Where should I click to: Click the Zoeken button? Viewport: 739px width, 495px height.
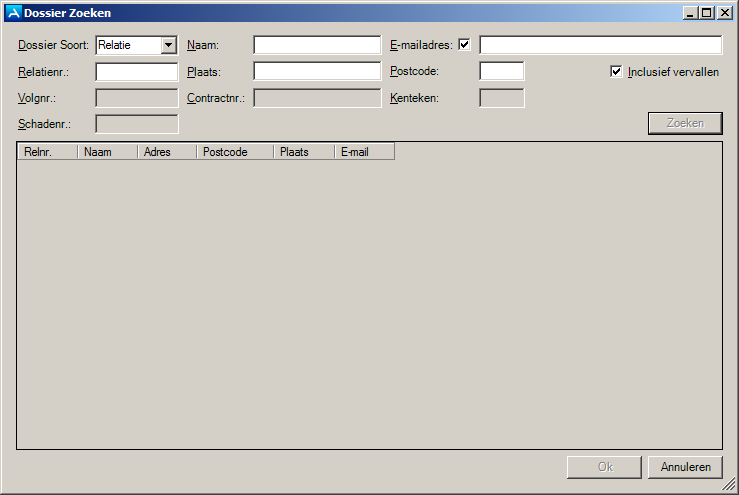coord(685,123)
